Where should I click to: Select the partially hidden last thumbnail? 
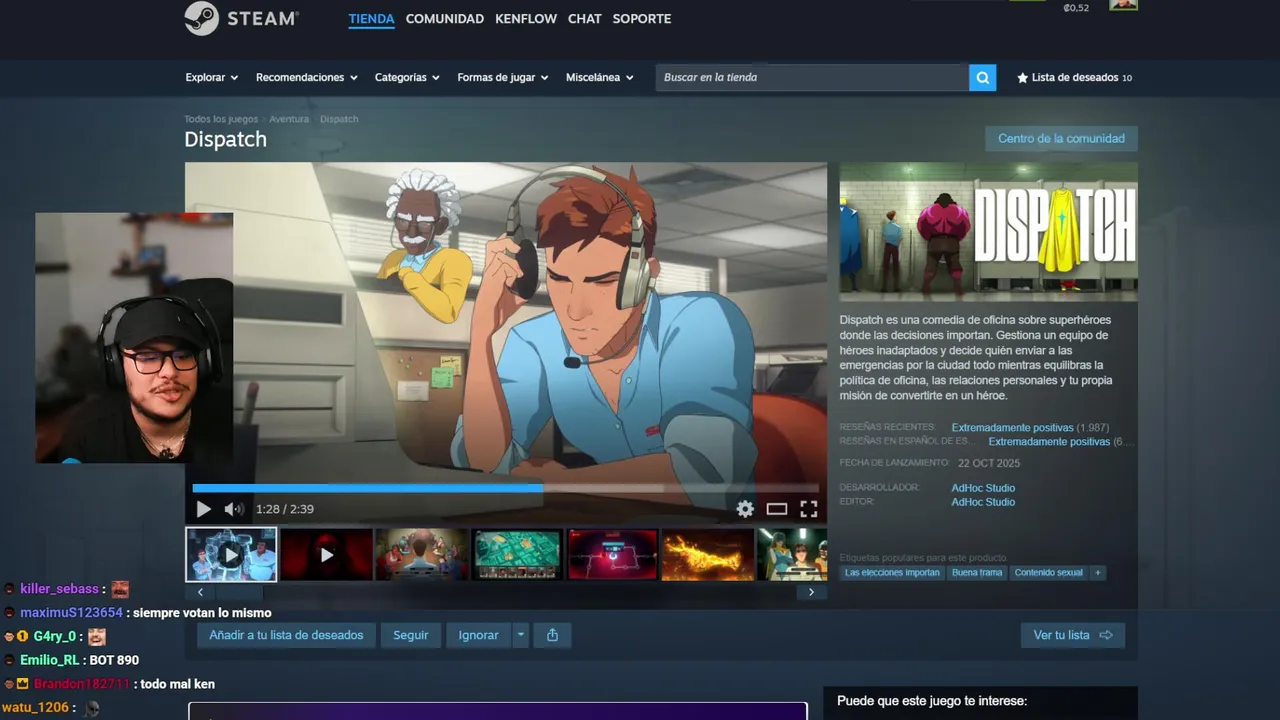[793, 554]
